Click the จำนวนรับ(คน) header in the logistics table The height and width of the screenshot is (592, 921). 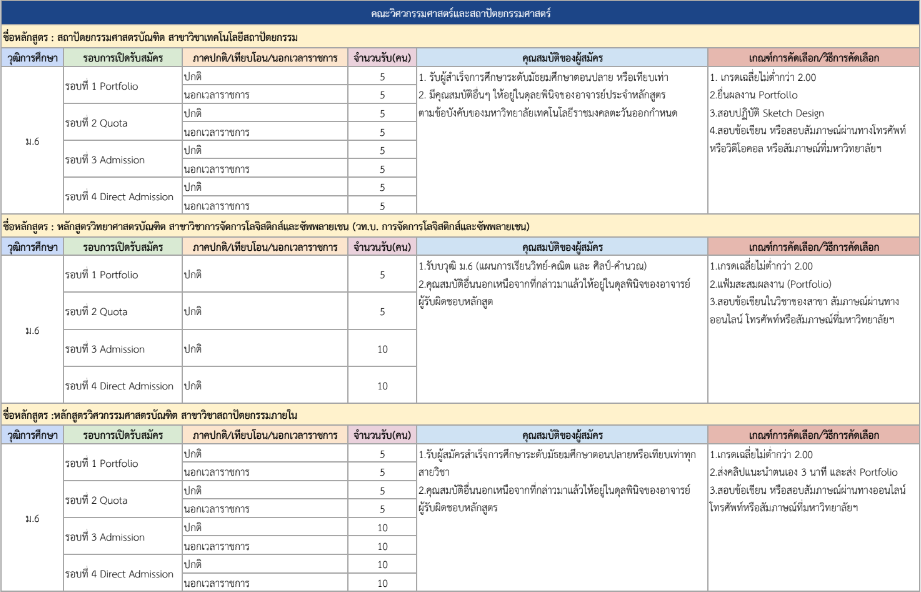point(382,246)
